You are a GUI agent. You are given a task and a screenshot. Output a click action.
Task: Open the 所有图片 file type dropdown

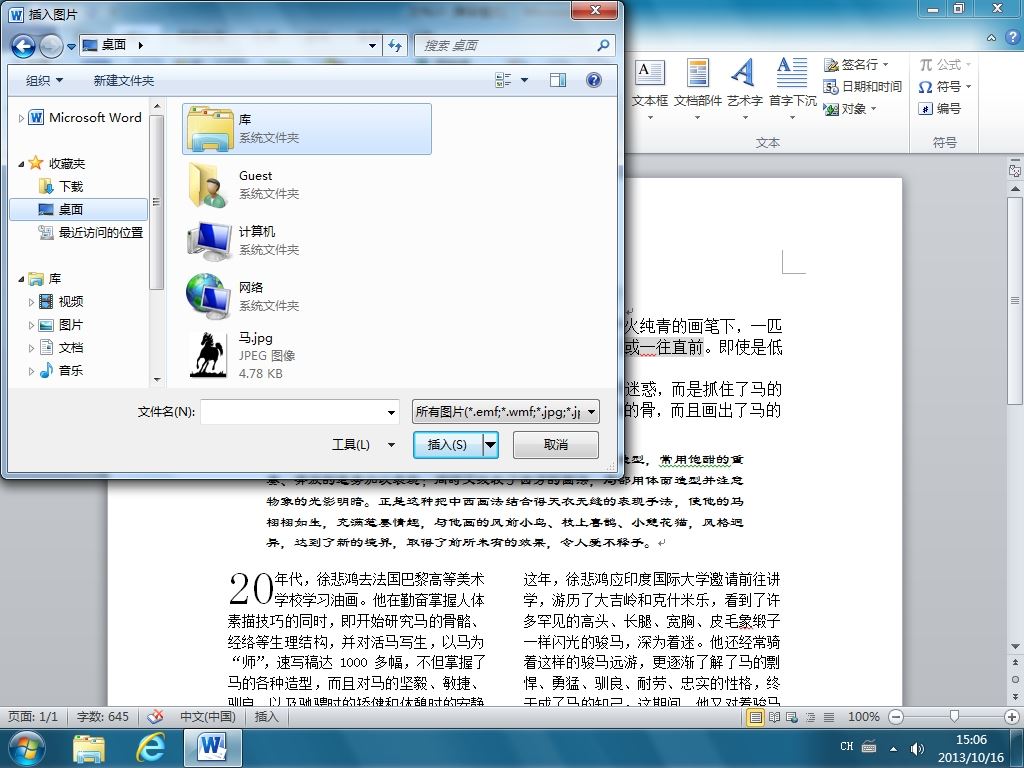(x=505, y=412)
